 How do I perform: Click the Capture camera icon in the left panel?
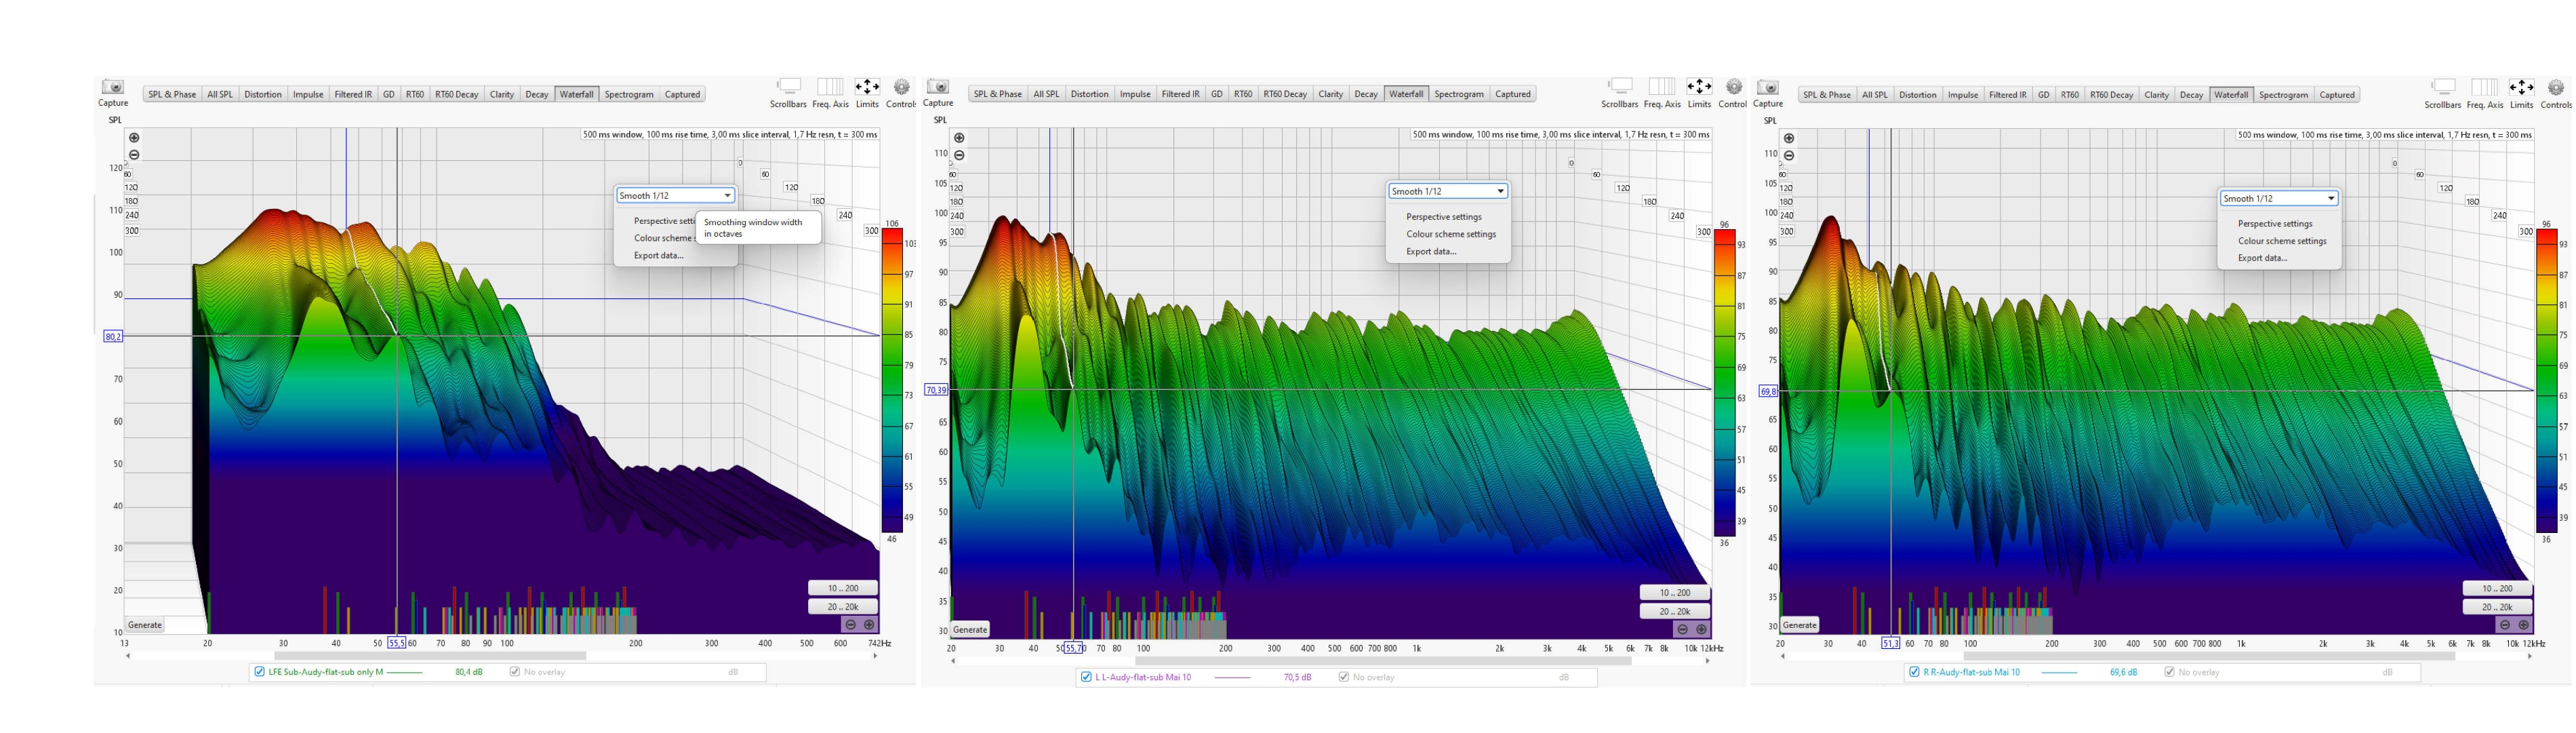[113, 87]
